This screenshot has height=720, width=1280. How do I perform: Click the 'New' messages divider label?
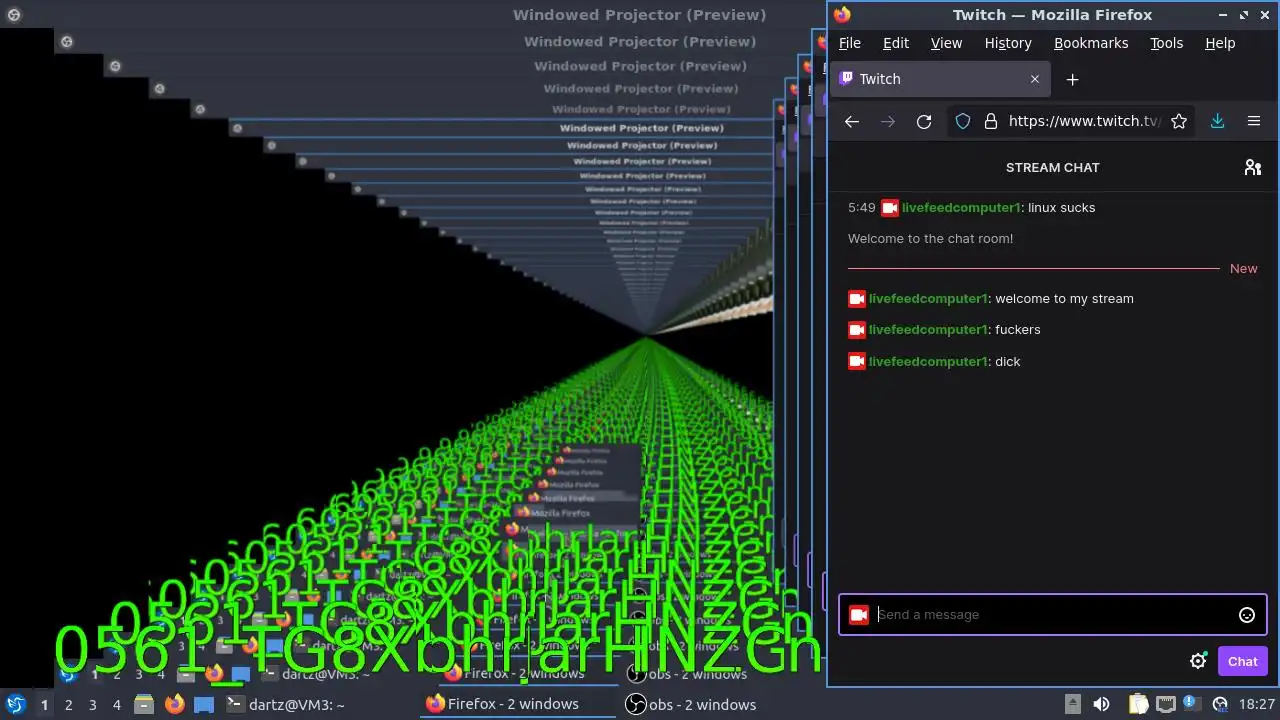pos(1244,269)
